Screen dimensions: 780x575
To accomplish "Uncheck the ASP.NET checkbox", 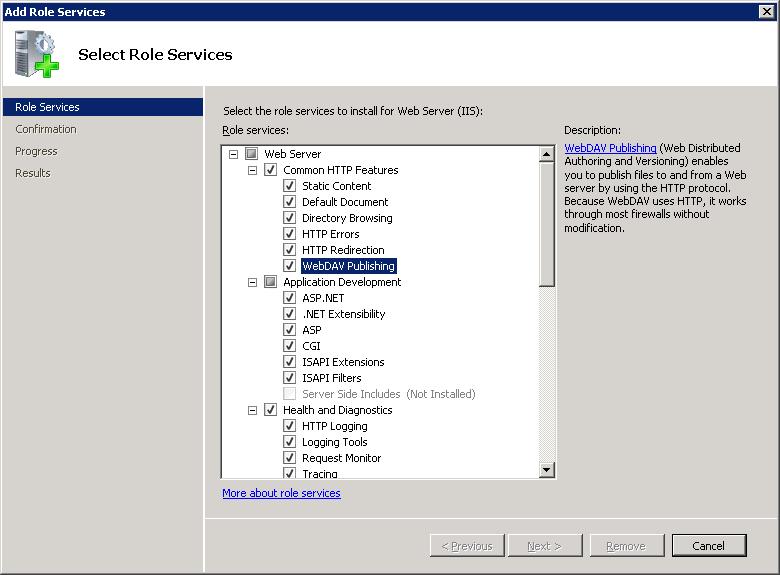I will pyautogui.click(x=290, y=298).
